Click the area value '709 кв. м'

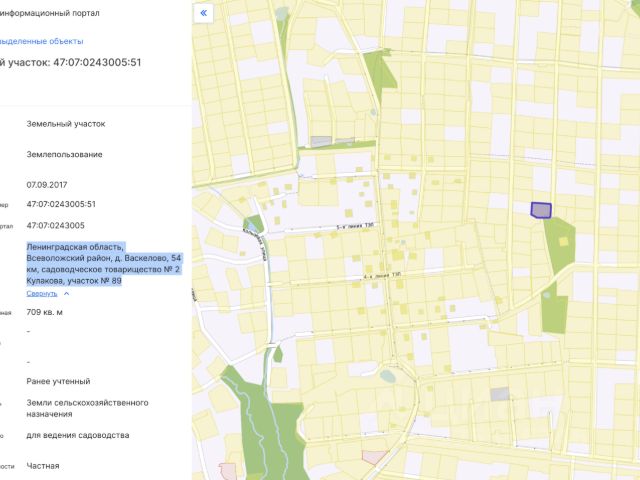tap(44, 312)
